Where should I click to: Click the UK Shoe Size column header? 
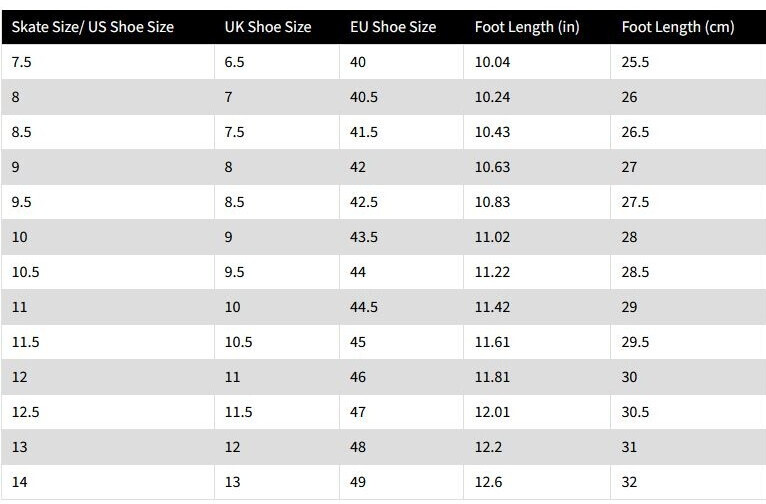[267, 27]
